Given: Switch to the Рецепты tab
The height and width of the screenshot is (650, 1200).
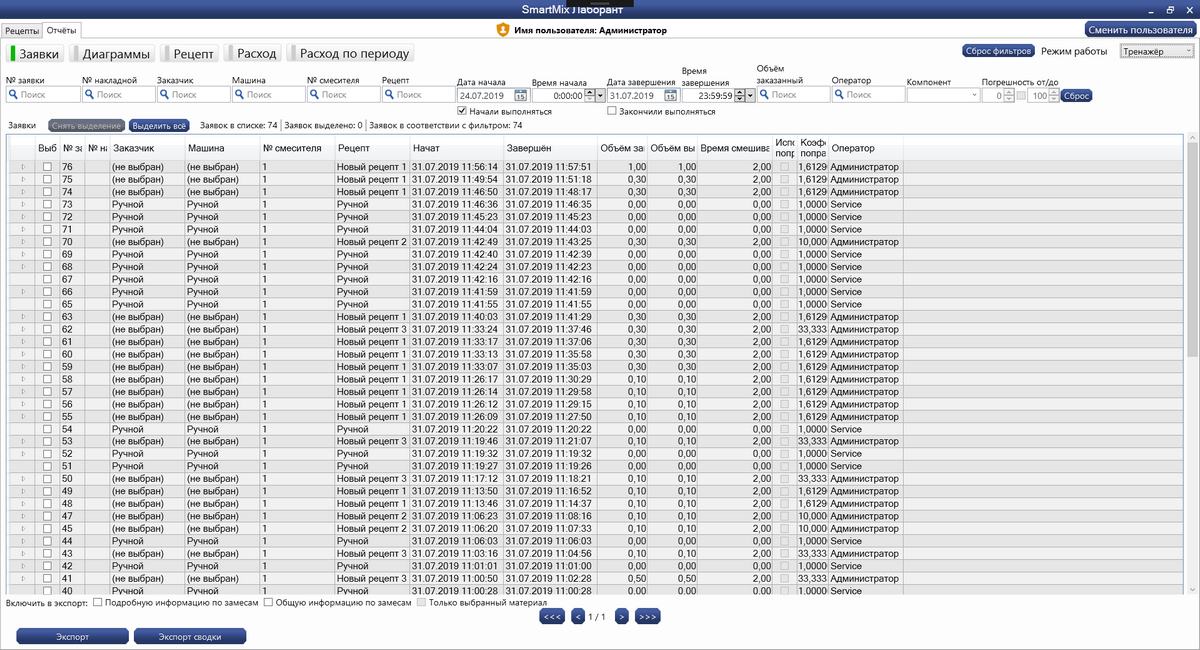Looking at the screenshot, I should pos(22,32).
